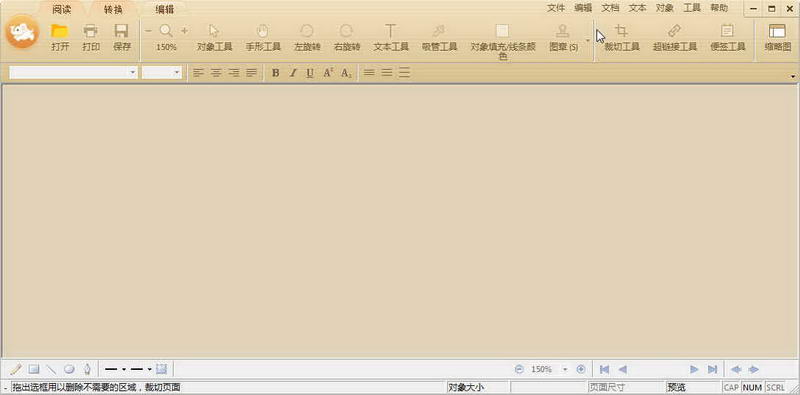Open the 编辑 menu in menu bar
This screenshot has height=395, width=800.
coord(583,8)
